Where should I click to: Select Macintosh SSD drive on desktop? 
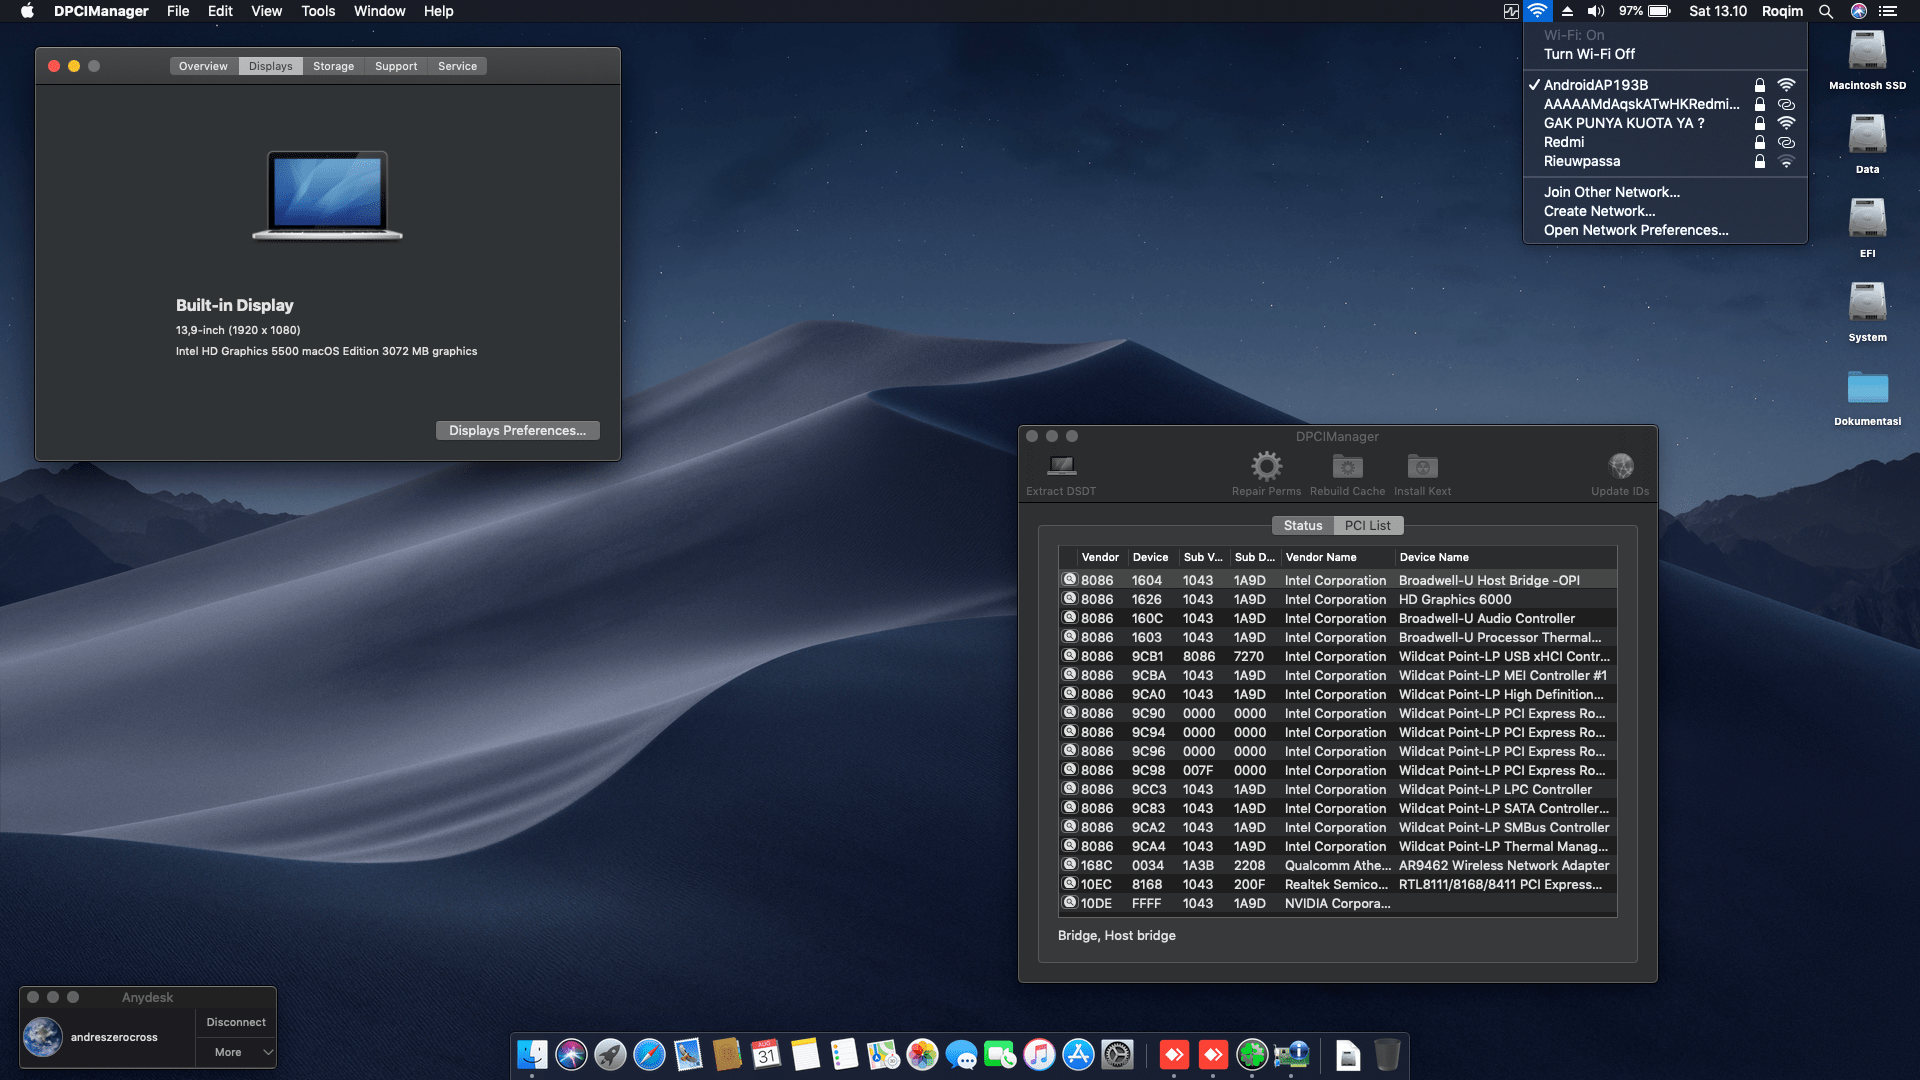coord(1867,61)
